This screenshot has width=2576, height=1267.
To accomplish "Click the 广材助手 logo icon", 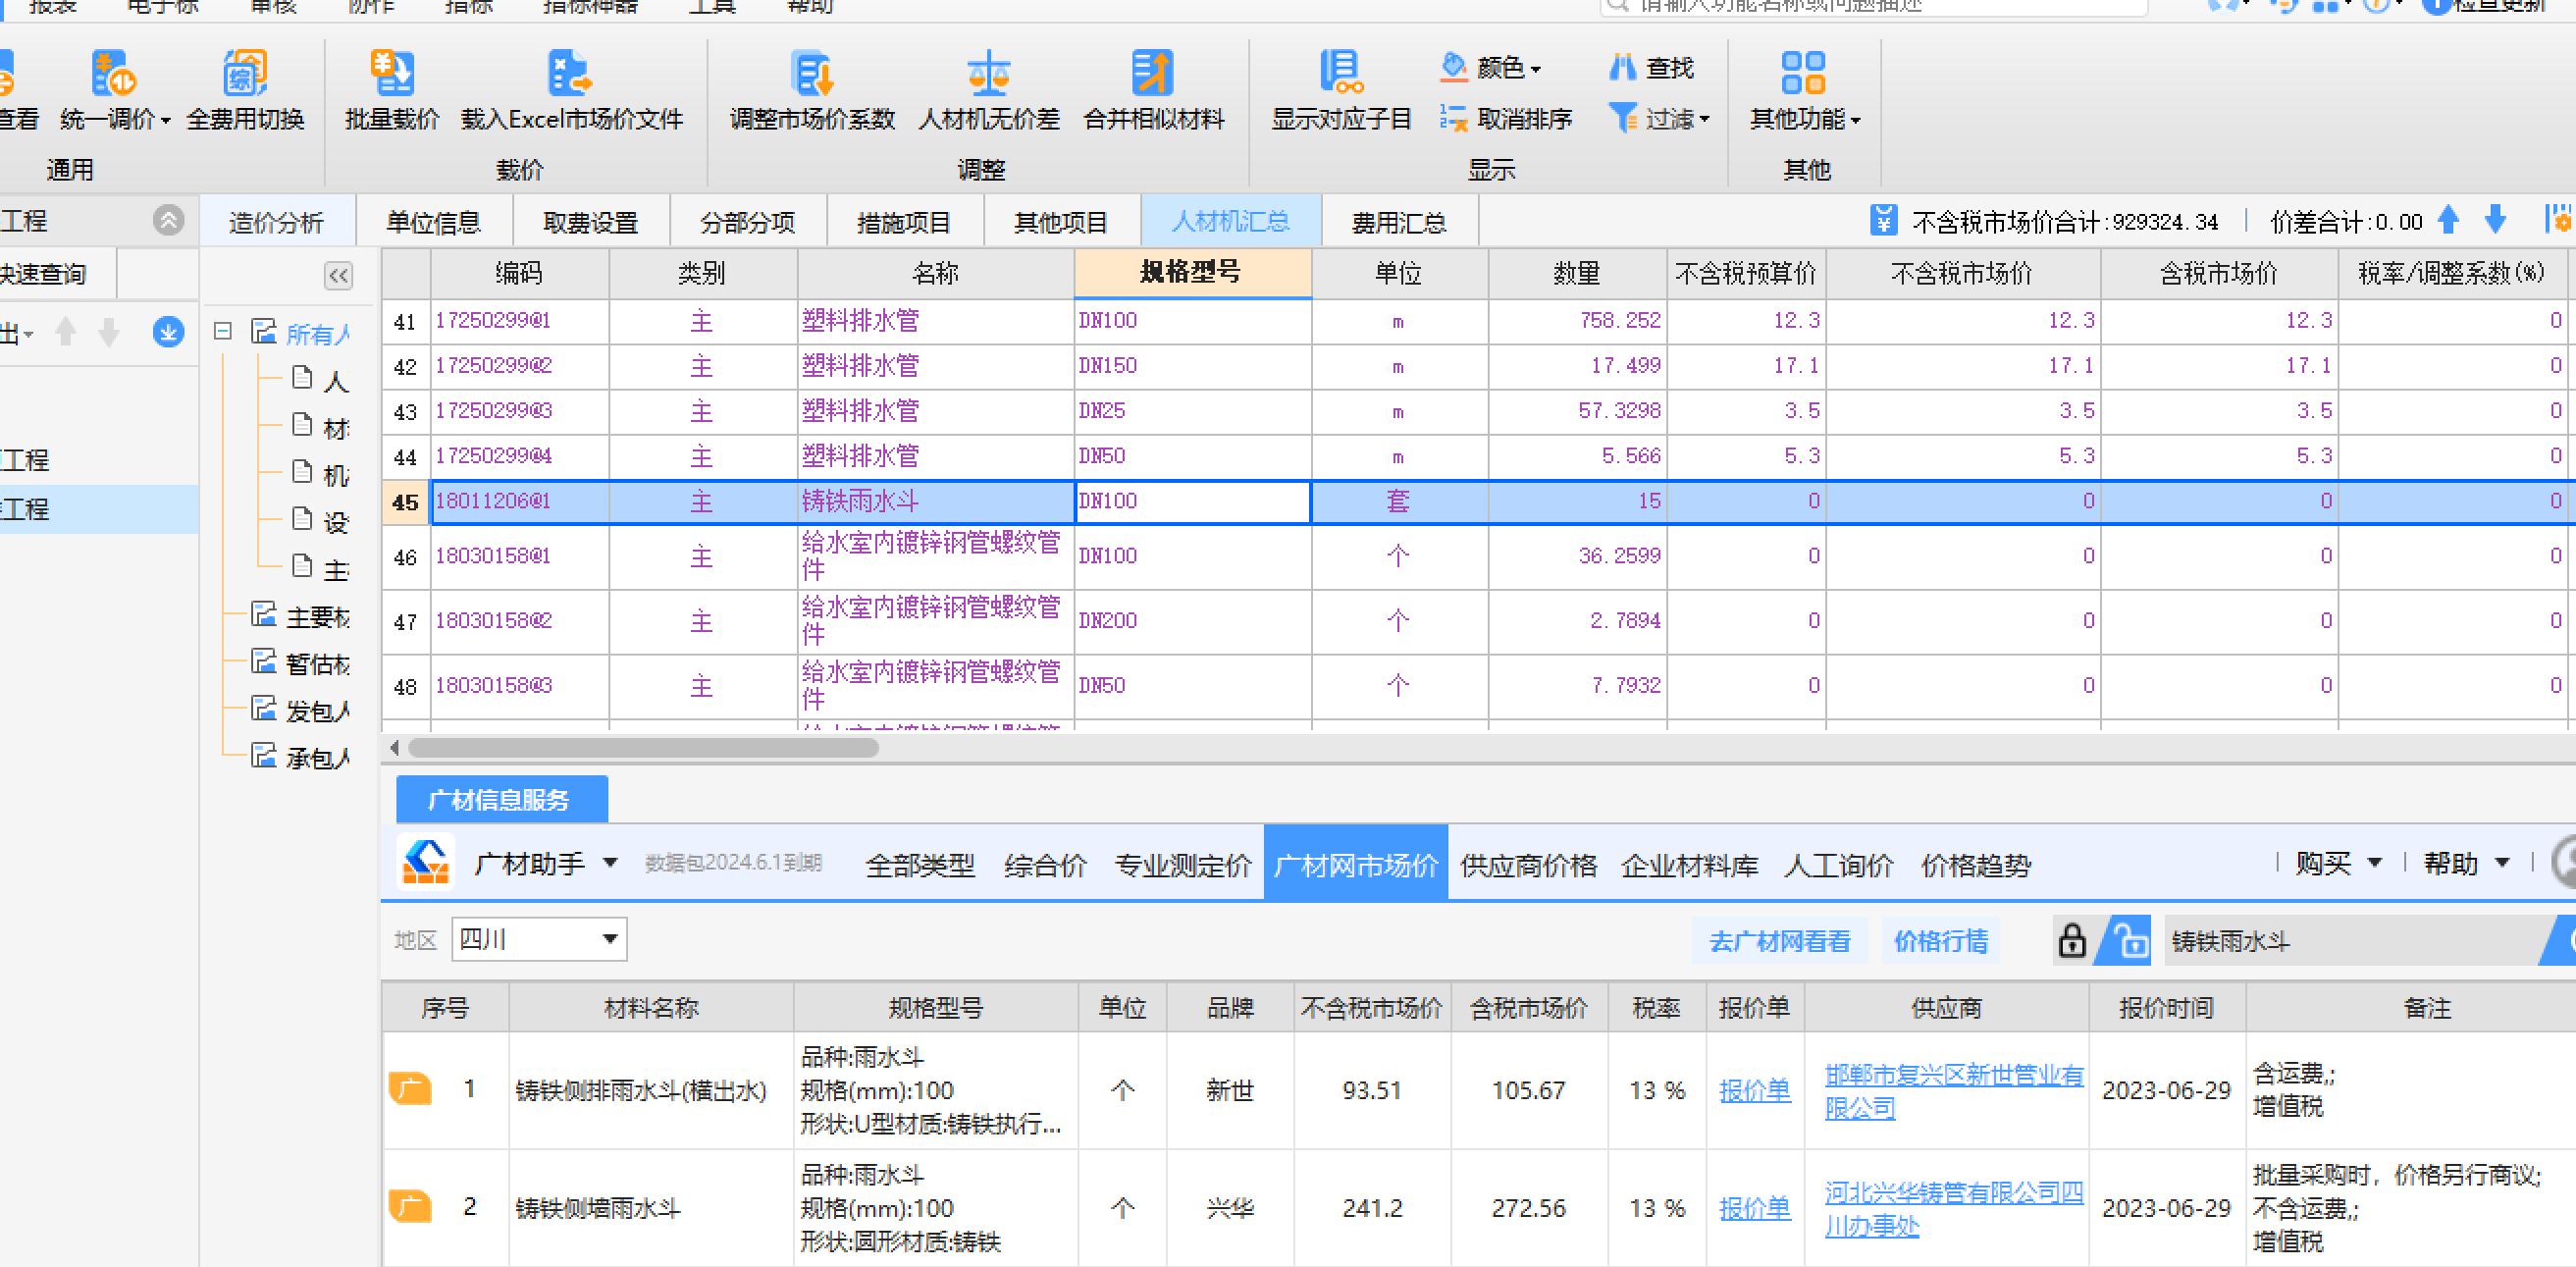I will [x=426, y=862].
